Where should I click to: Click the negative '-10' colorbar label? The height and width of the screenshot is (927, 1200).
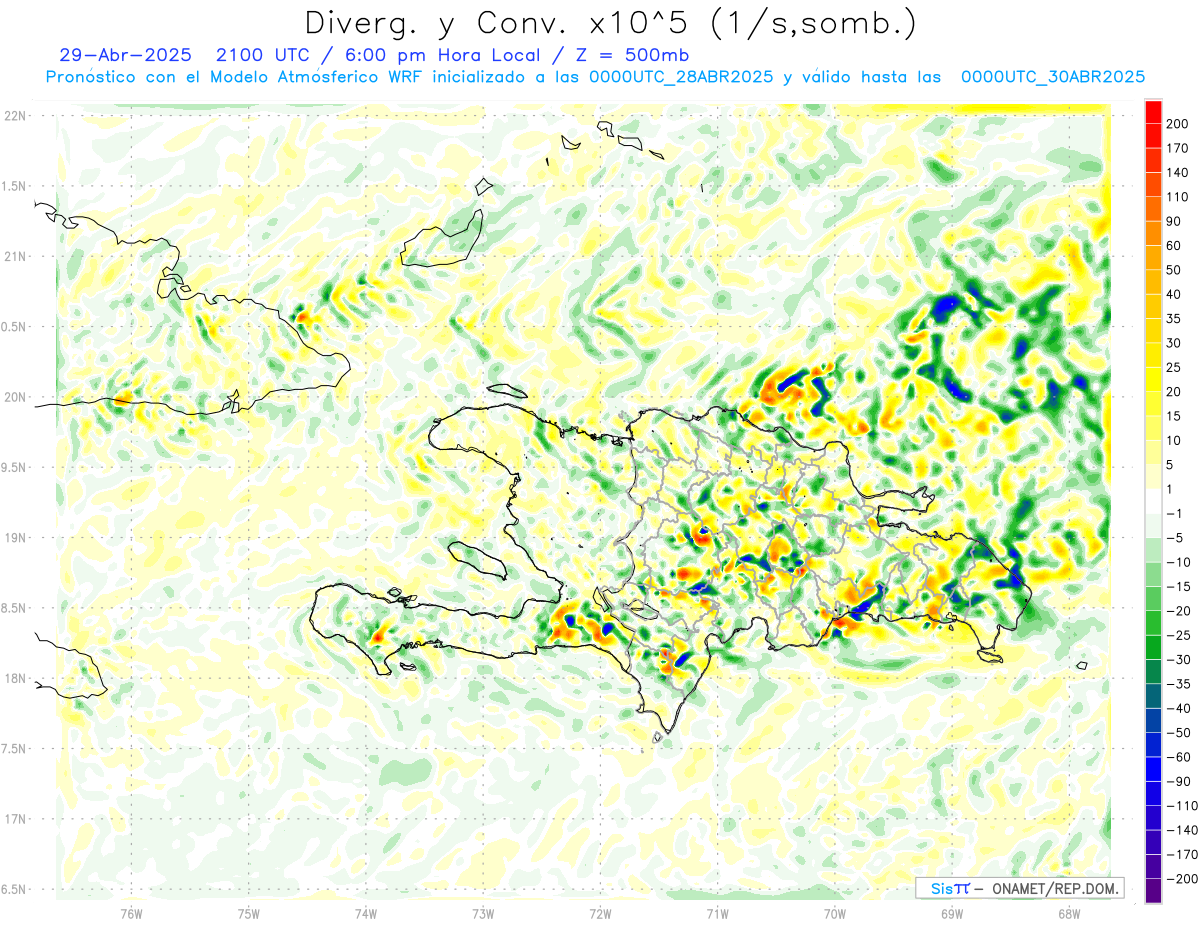[1178, 562]
